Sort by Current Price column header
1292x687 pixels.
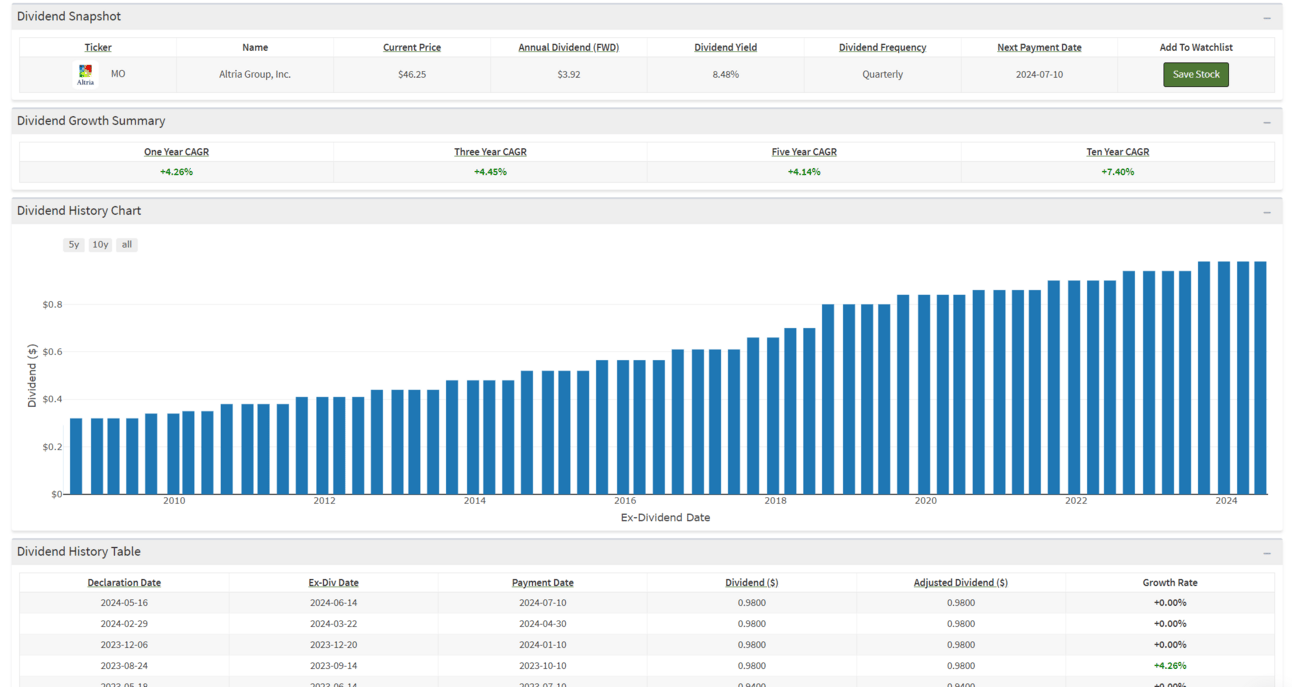[x=412, y=48]
